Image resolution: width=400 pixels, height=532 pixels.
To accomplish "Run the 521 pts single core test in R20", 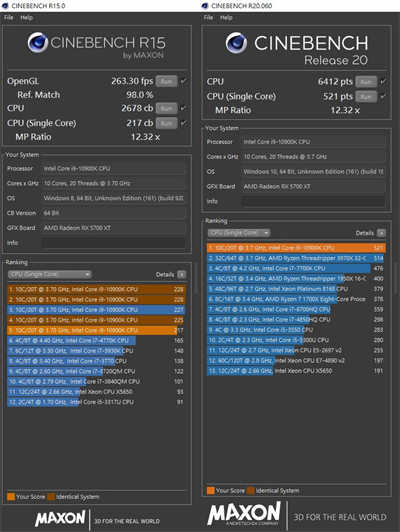I will [x=366, y=97].
